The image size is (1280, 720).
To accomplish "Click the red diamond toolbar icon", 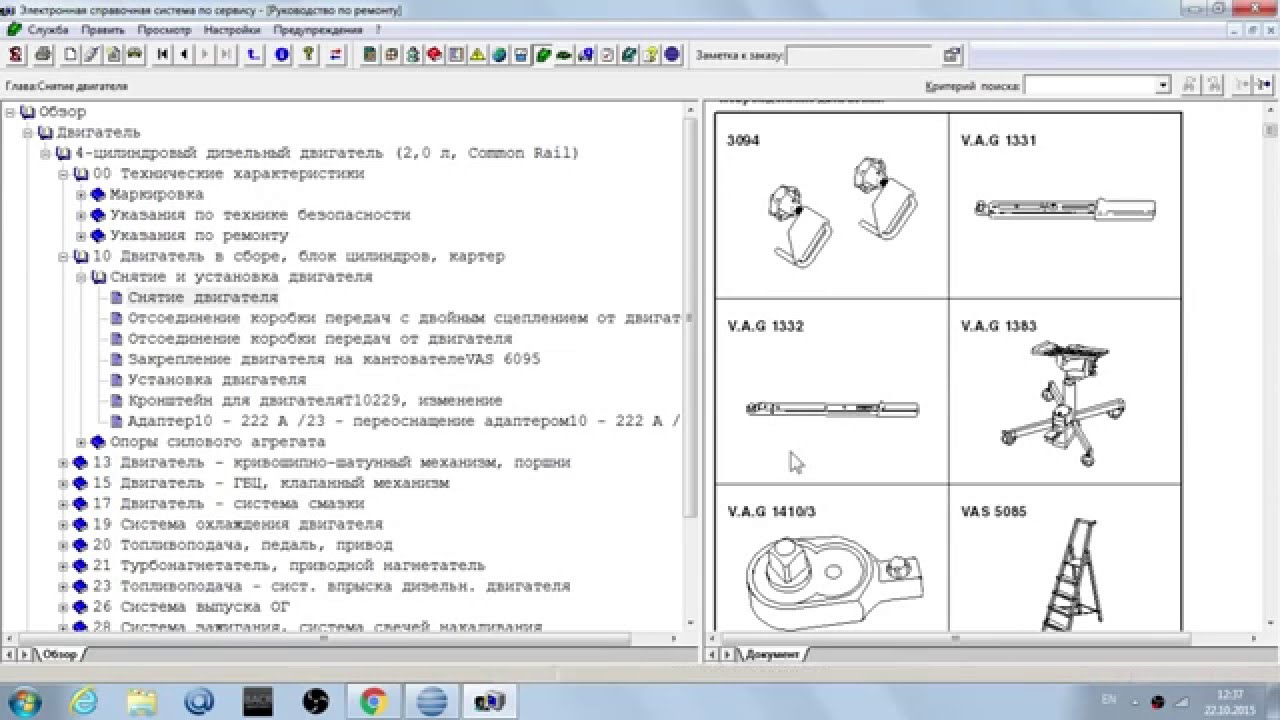I will [x=434, y=54].
